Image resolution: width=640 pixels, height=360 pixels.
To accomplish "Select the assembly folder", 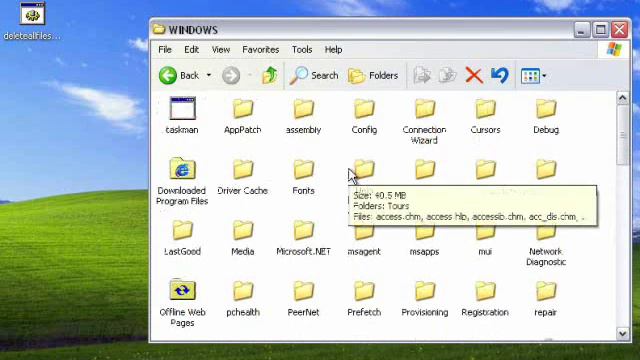I will (303, 116).
